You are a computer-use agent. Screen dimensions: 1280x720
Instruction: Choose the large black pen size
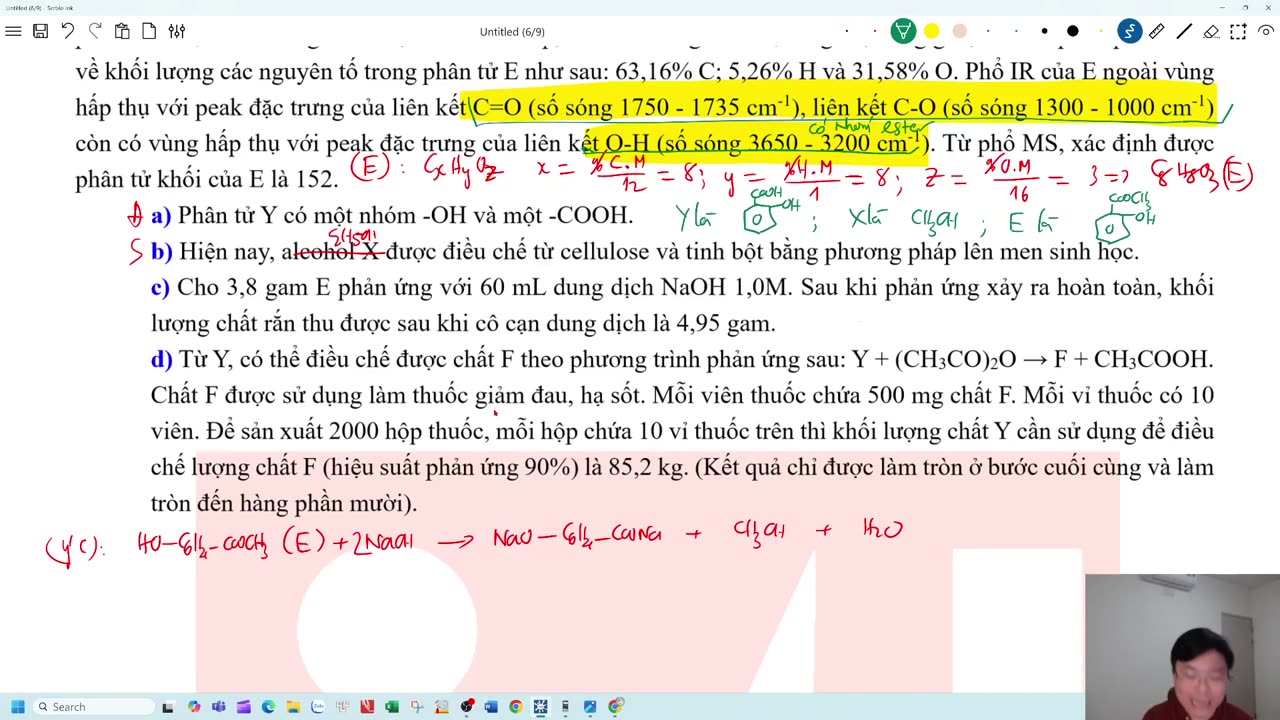[x=1072, y=31]
